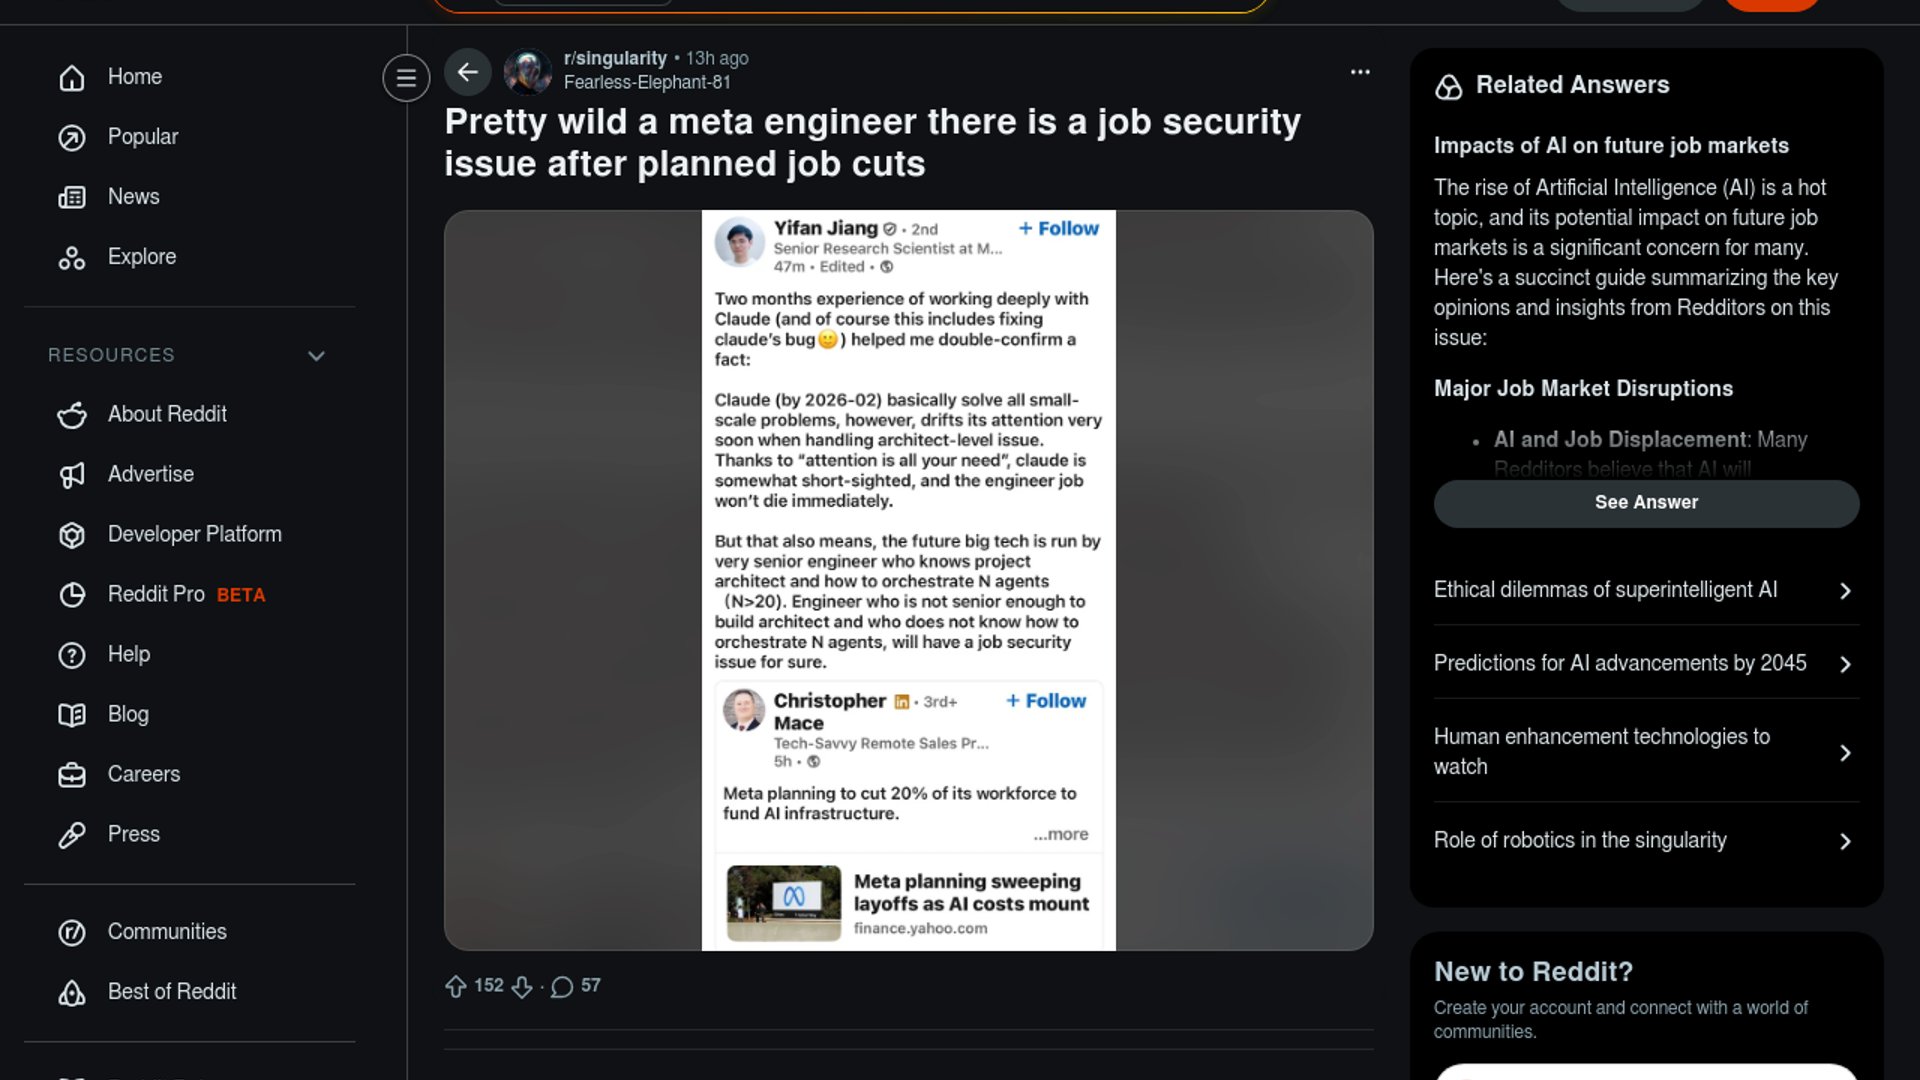Collapse the Resources section

(x=316, y=356)
